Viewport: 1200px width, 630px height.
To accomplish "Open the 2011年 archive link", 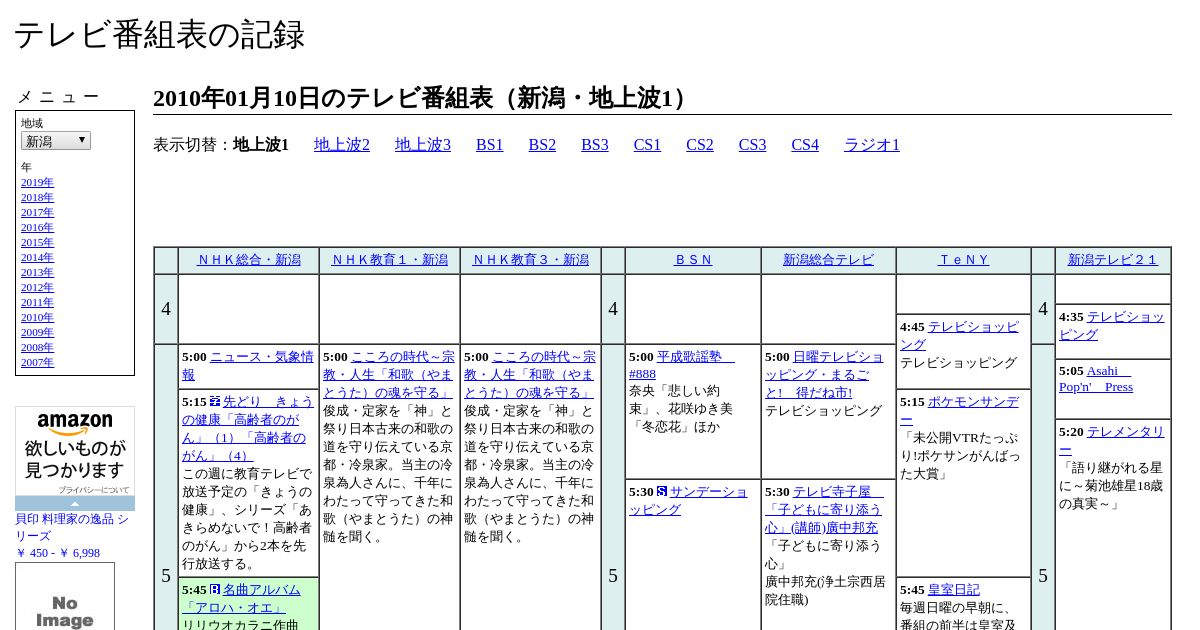I will (37, 302).
